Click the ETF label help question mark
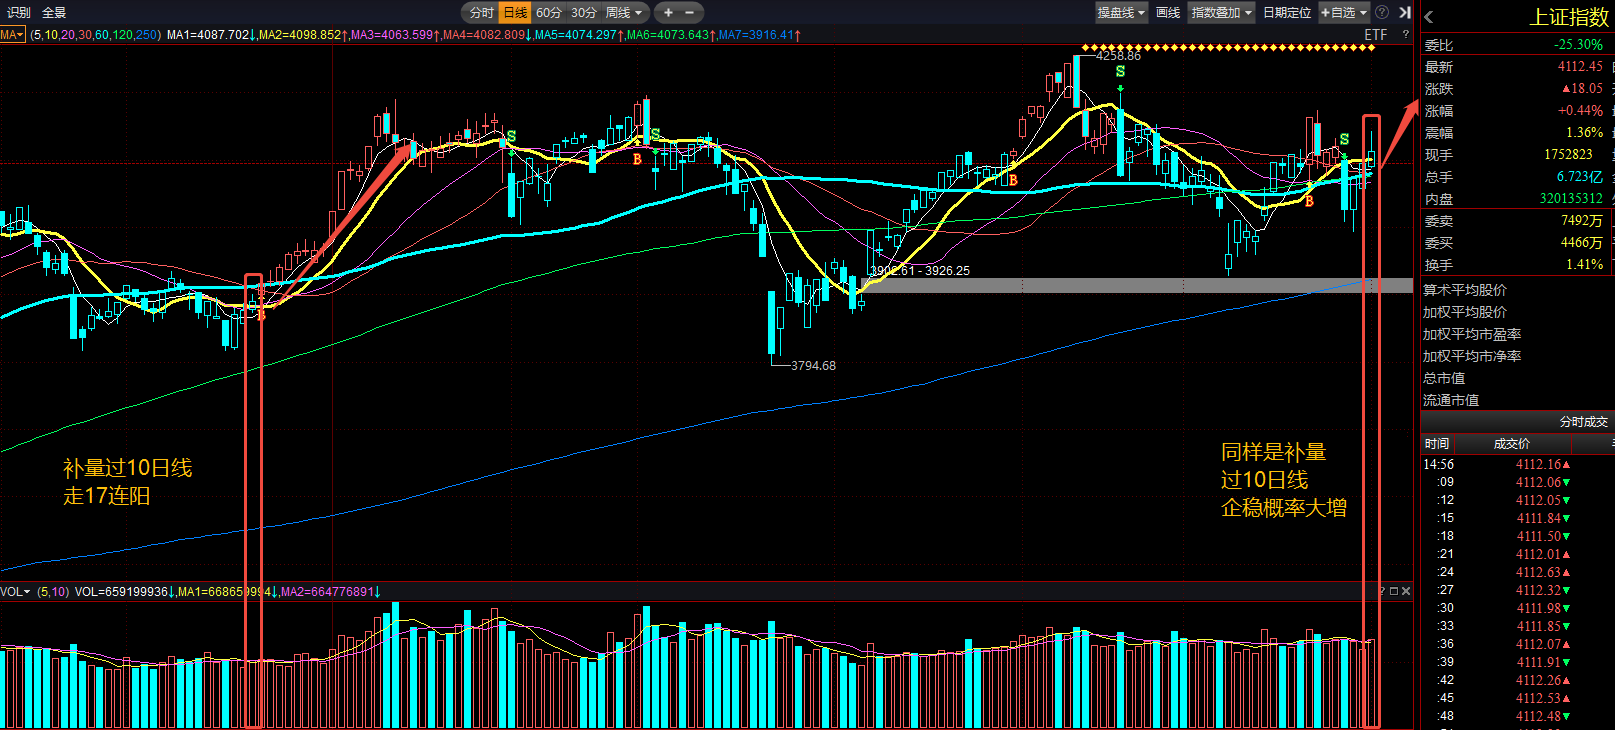The width and height of the screenshot is (1615, 730). (1405, 34)
